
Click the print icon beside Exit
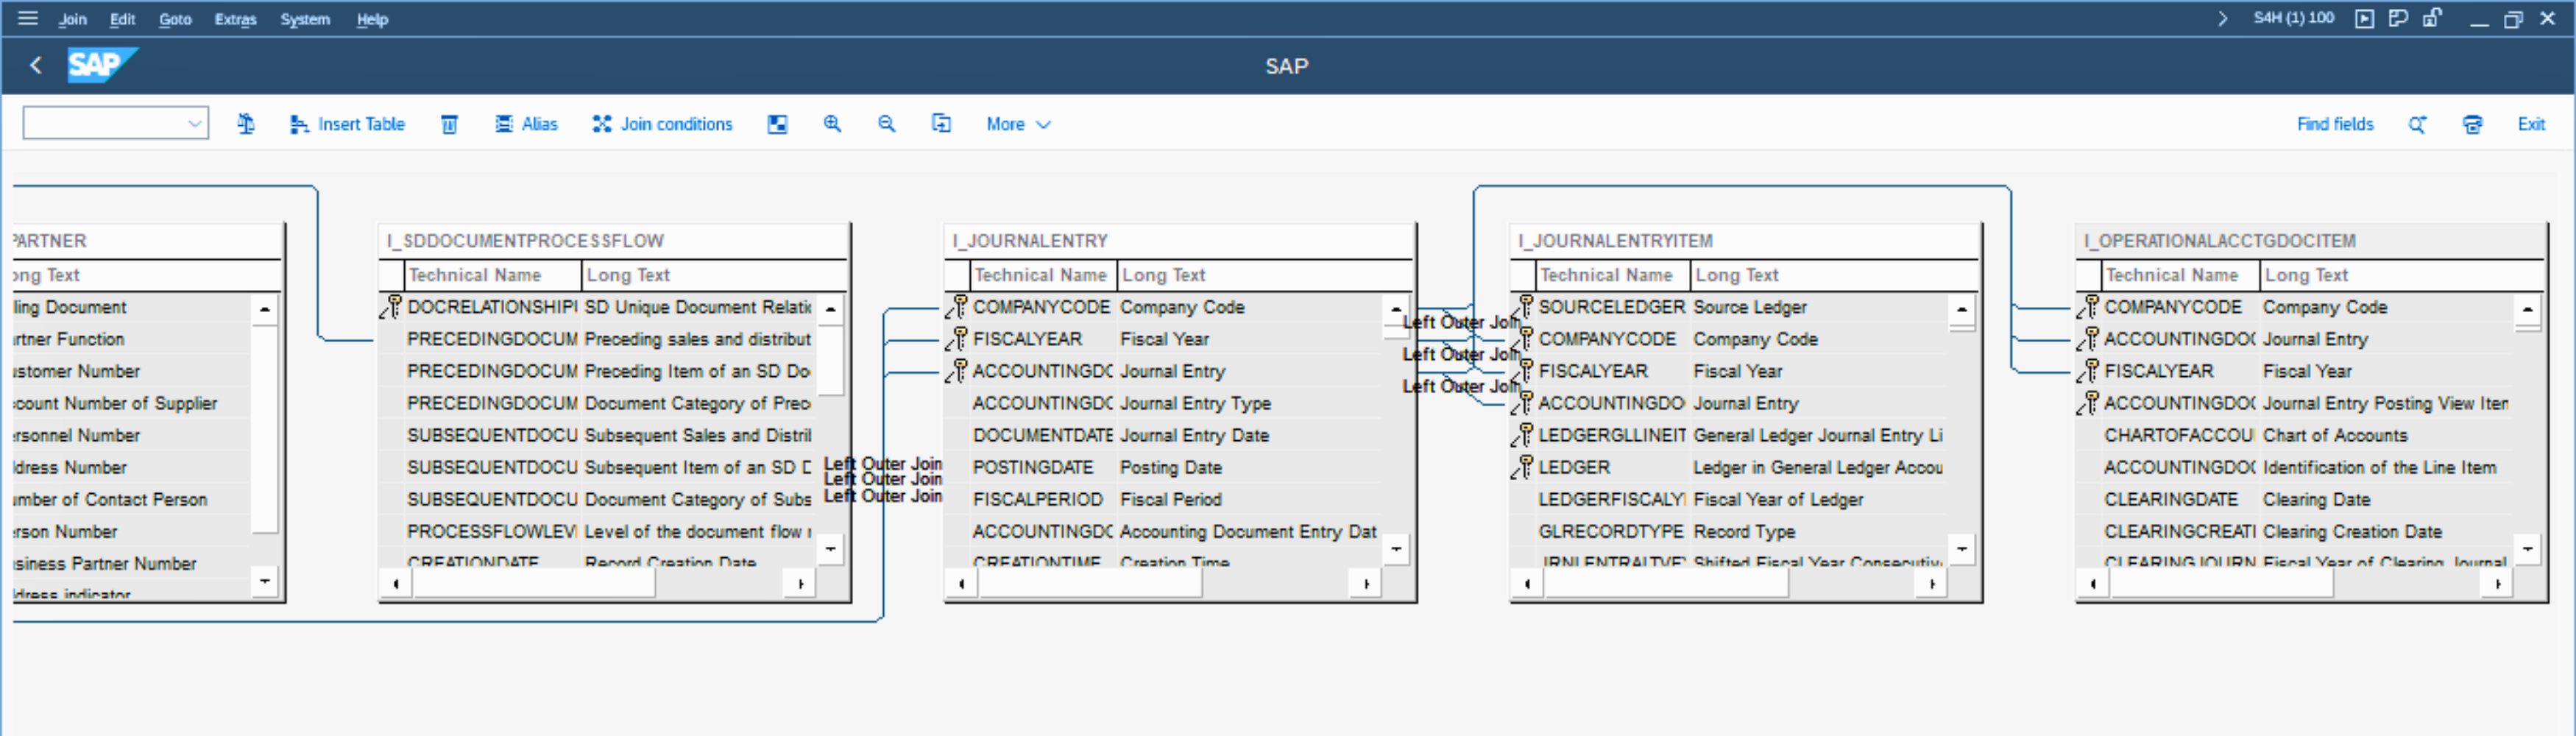pyautogui.click(x=2472, y=124)
